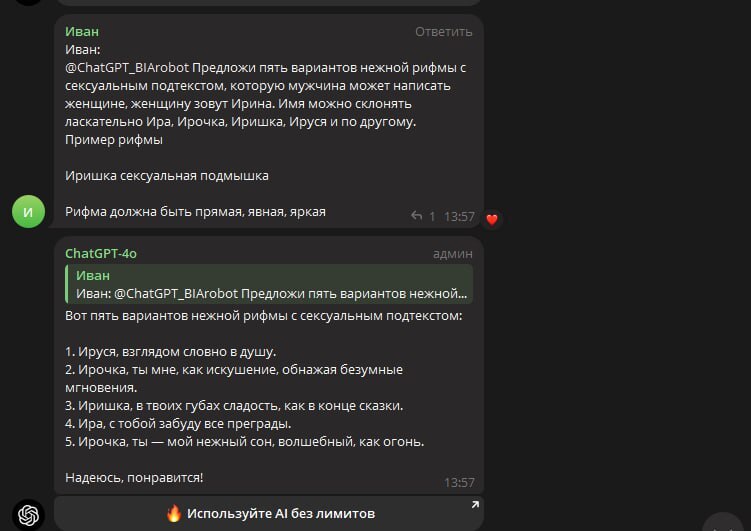Click the "Ответить" reply link
Image resolution: width=751 pixels, height=531 pixels.
click(x=444, y=32)
